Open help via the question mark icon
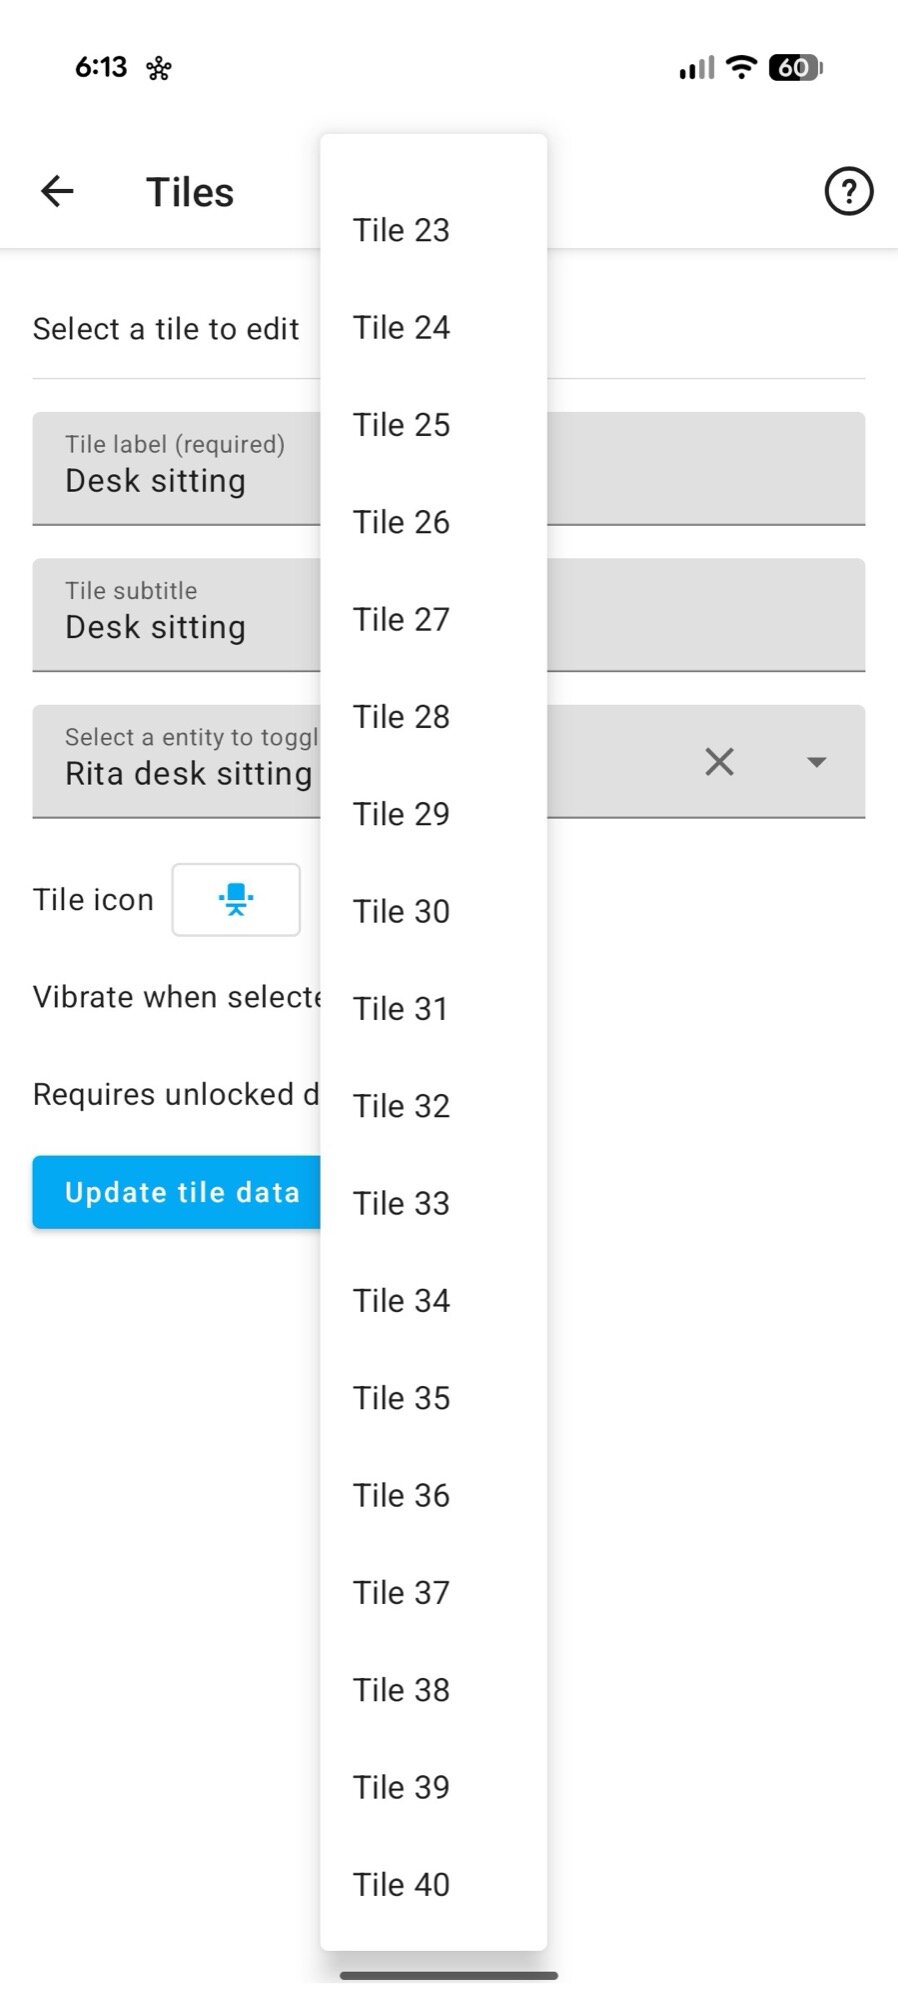Viewport: 898px width, 2000px height. pos(849,191)
